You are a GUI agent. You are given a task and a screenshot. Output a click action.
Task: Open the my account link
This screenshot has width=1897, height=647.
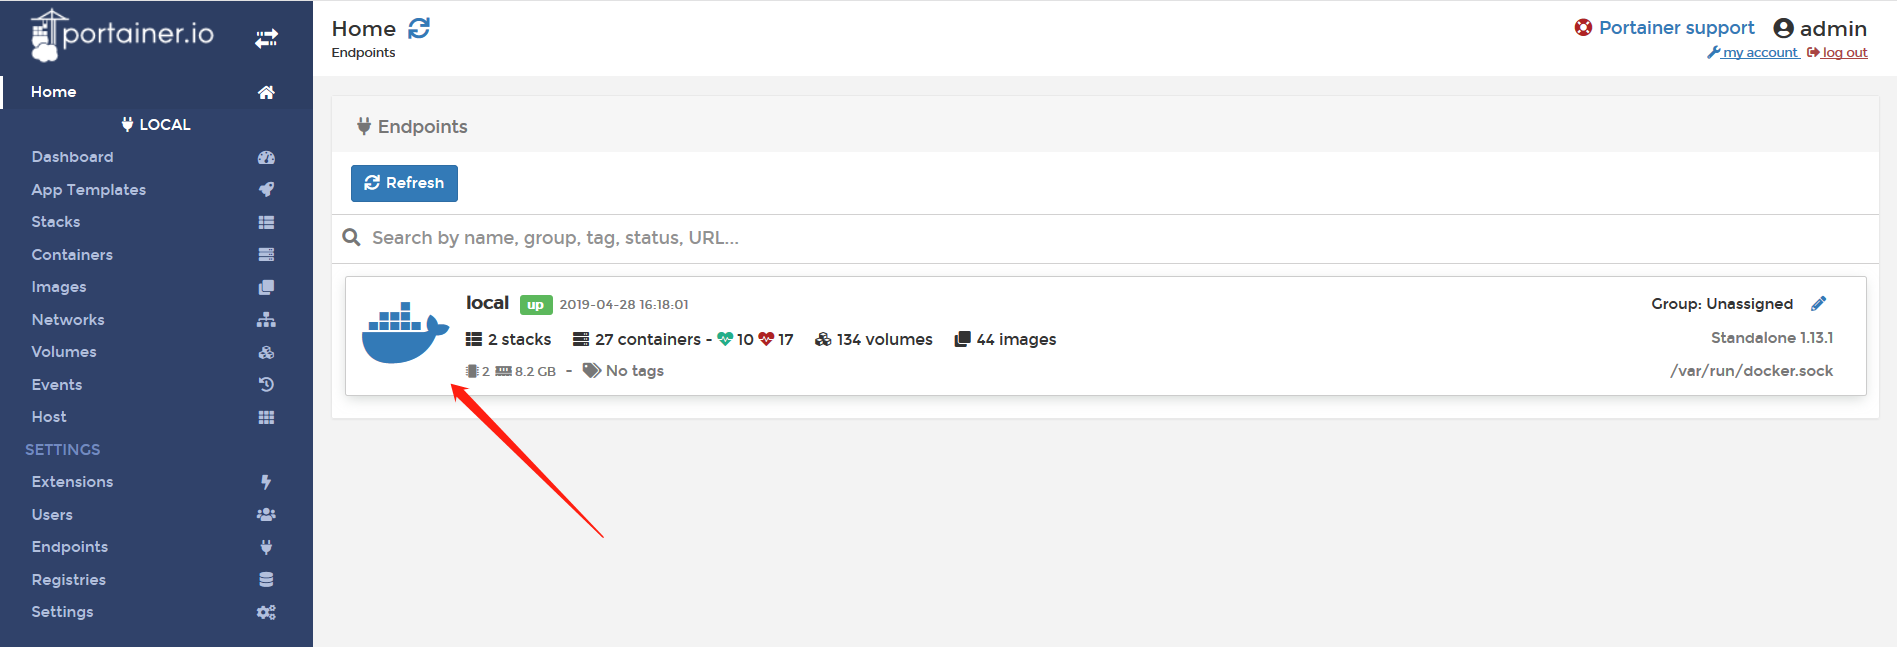[1753, 53]
